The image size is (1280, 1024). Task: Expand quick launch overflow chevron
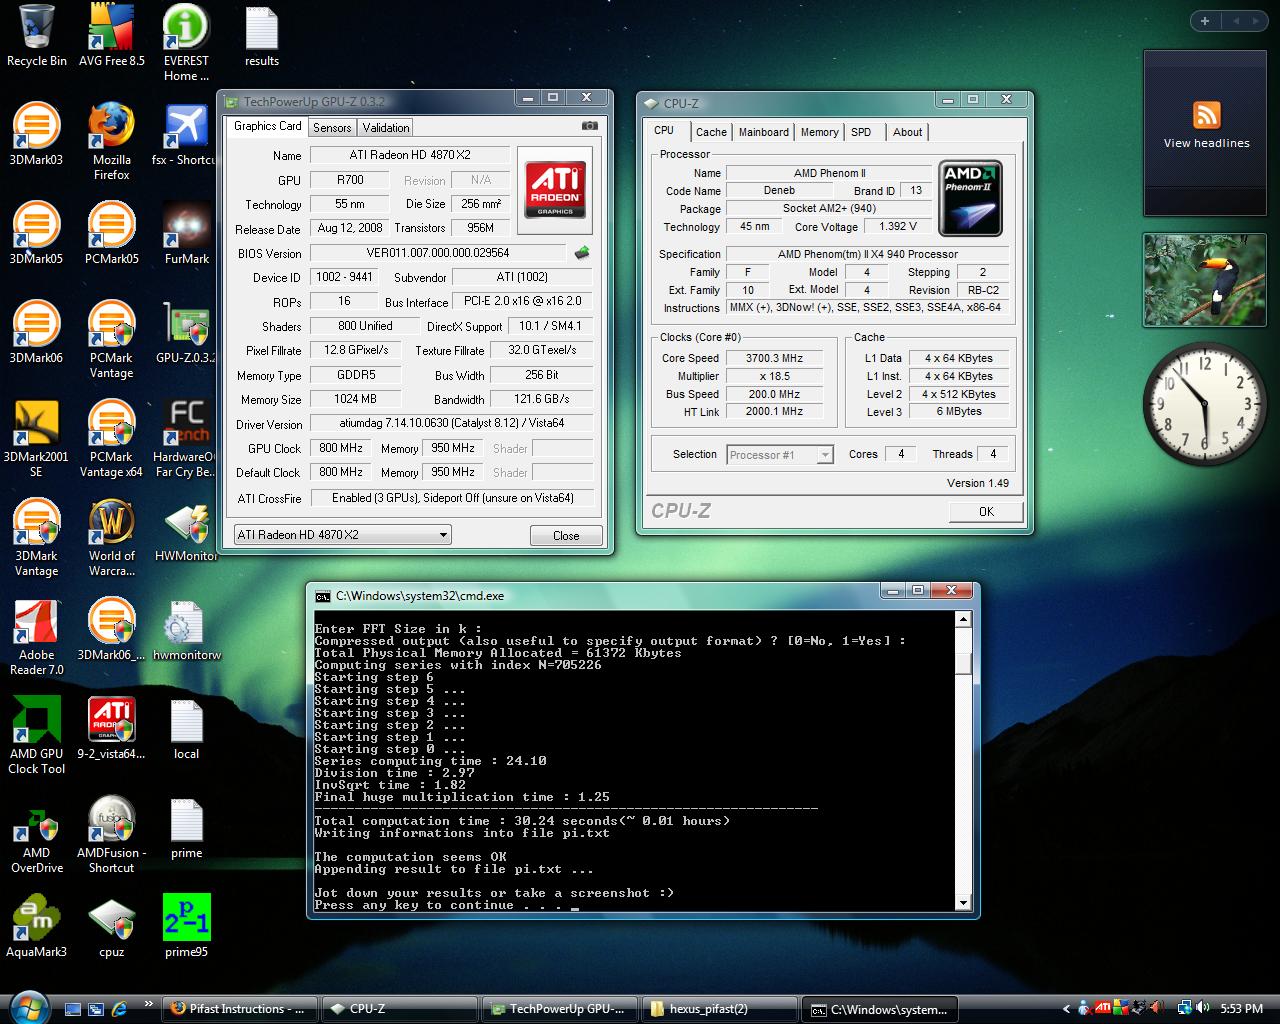point(149,1002)
